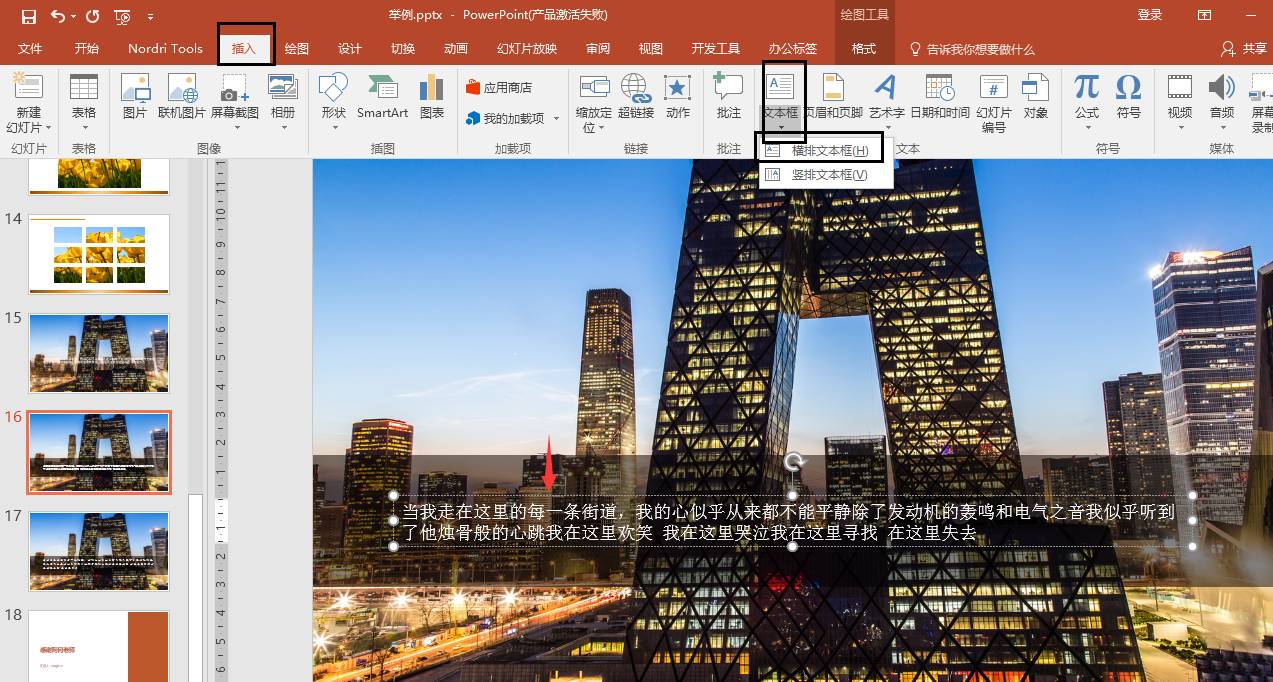Screen dimensions: 1273x682
Task: Expand the 表格 dropdown arrow
Action: 84,128
